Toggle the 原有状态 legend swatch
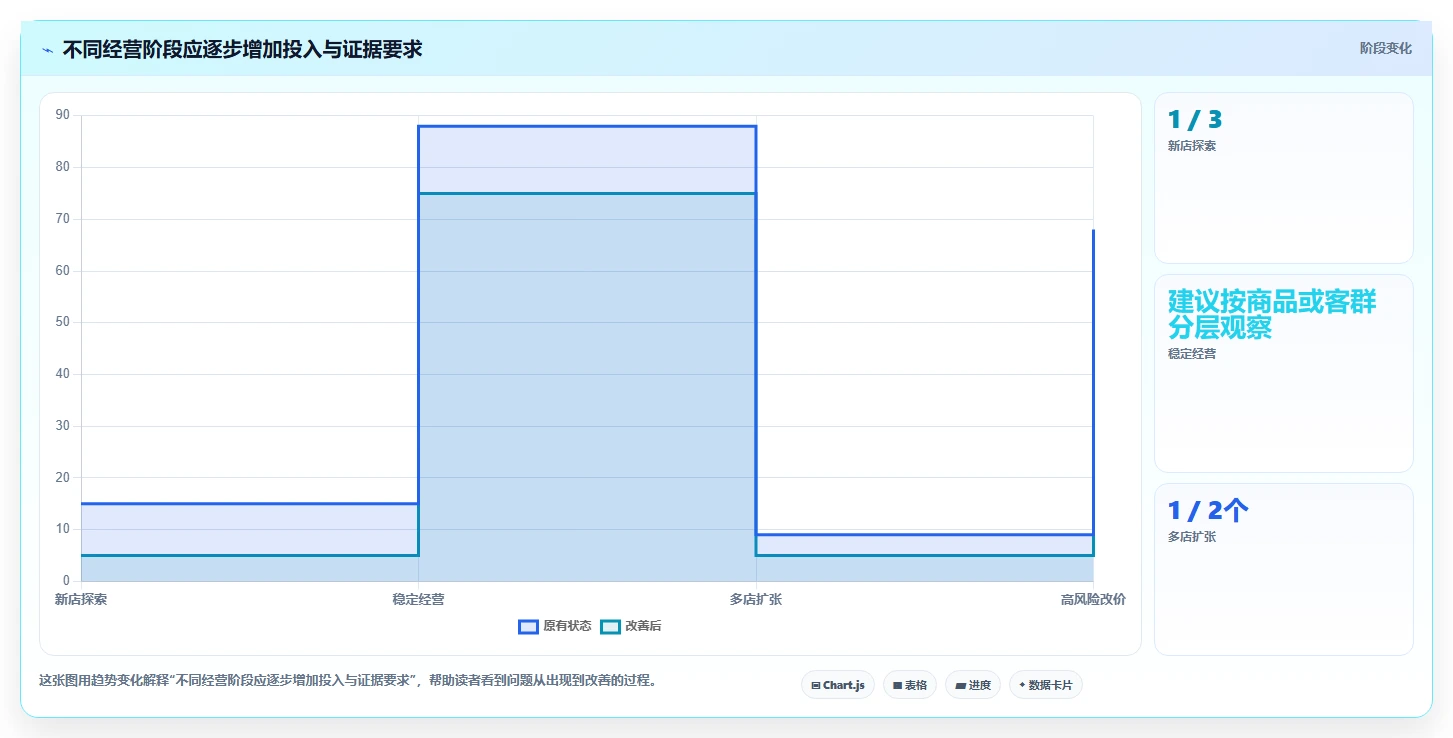 click(x=529, y=627)
